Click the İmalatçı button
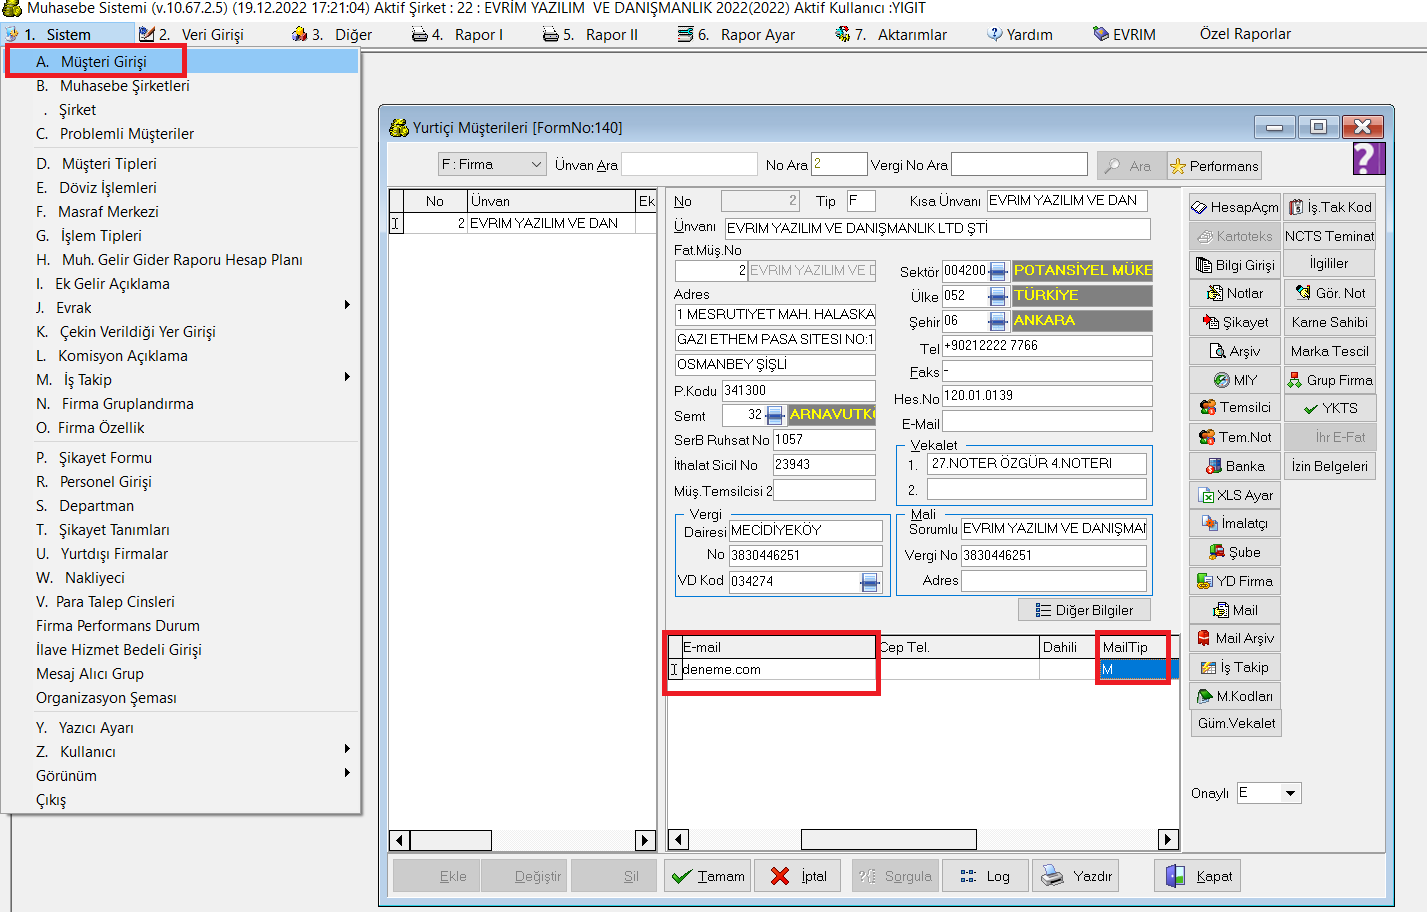Screen dimensions: 1427x912 [1235, 523]
